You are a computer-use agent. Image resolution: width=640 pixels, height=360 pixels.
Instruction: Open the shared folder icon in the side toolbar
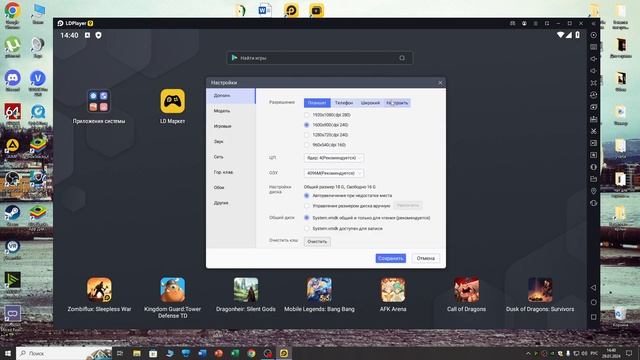pos(594,179)
